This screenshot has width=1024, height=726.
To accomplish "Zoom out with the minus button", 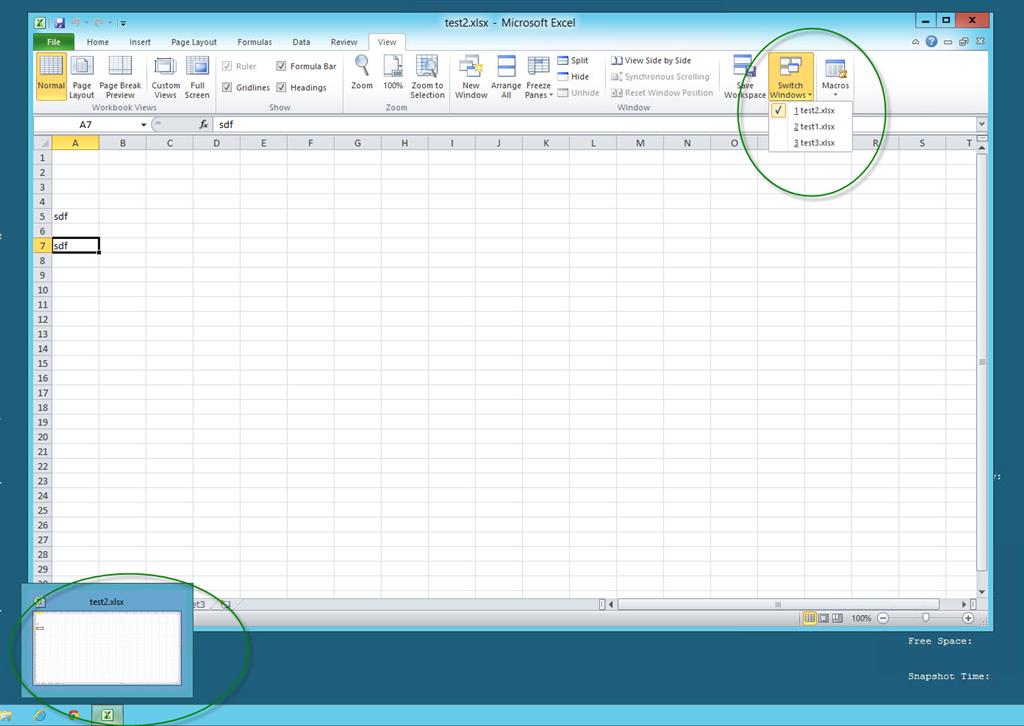I will [x=883, y=618].
